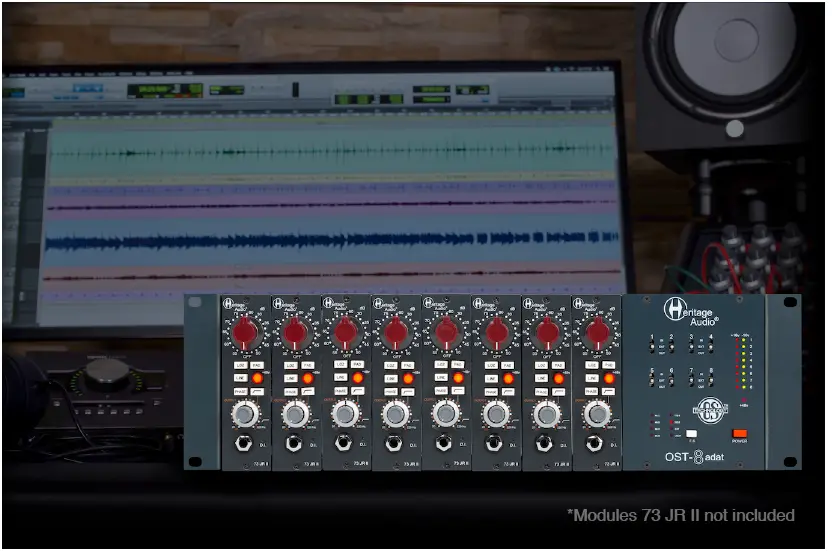This screenshot has width=832, height=551.
Task: Click the yellow LED for channel 8 meter
Action: click(744, 387)
